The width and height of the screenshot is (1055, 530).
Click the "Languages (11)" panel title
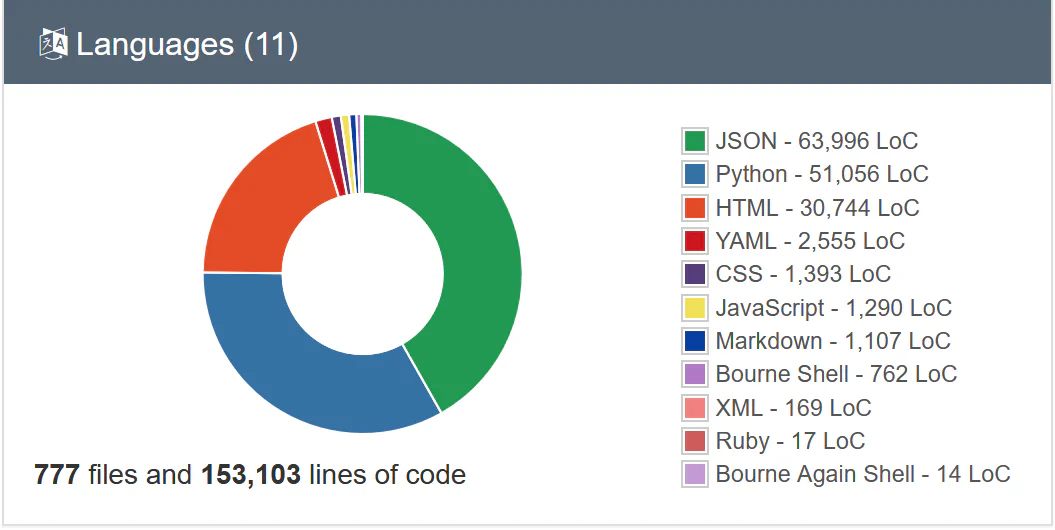coord(187,45)
